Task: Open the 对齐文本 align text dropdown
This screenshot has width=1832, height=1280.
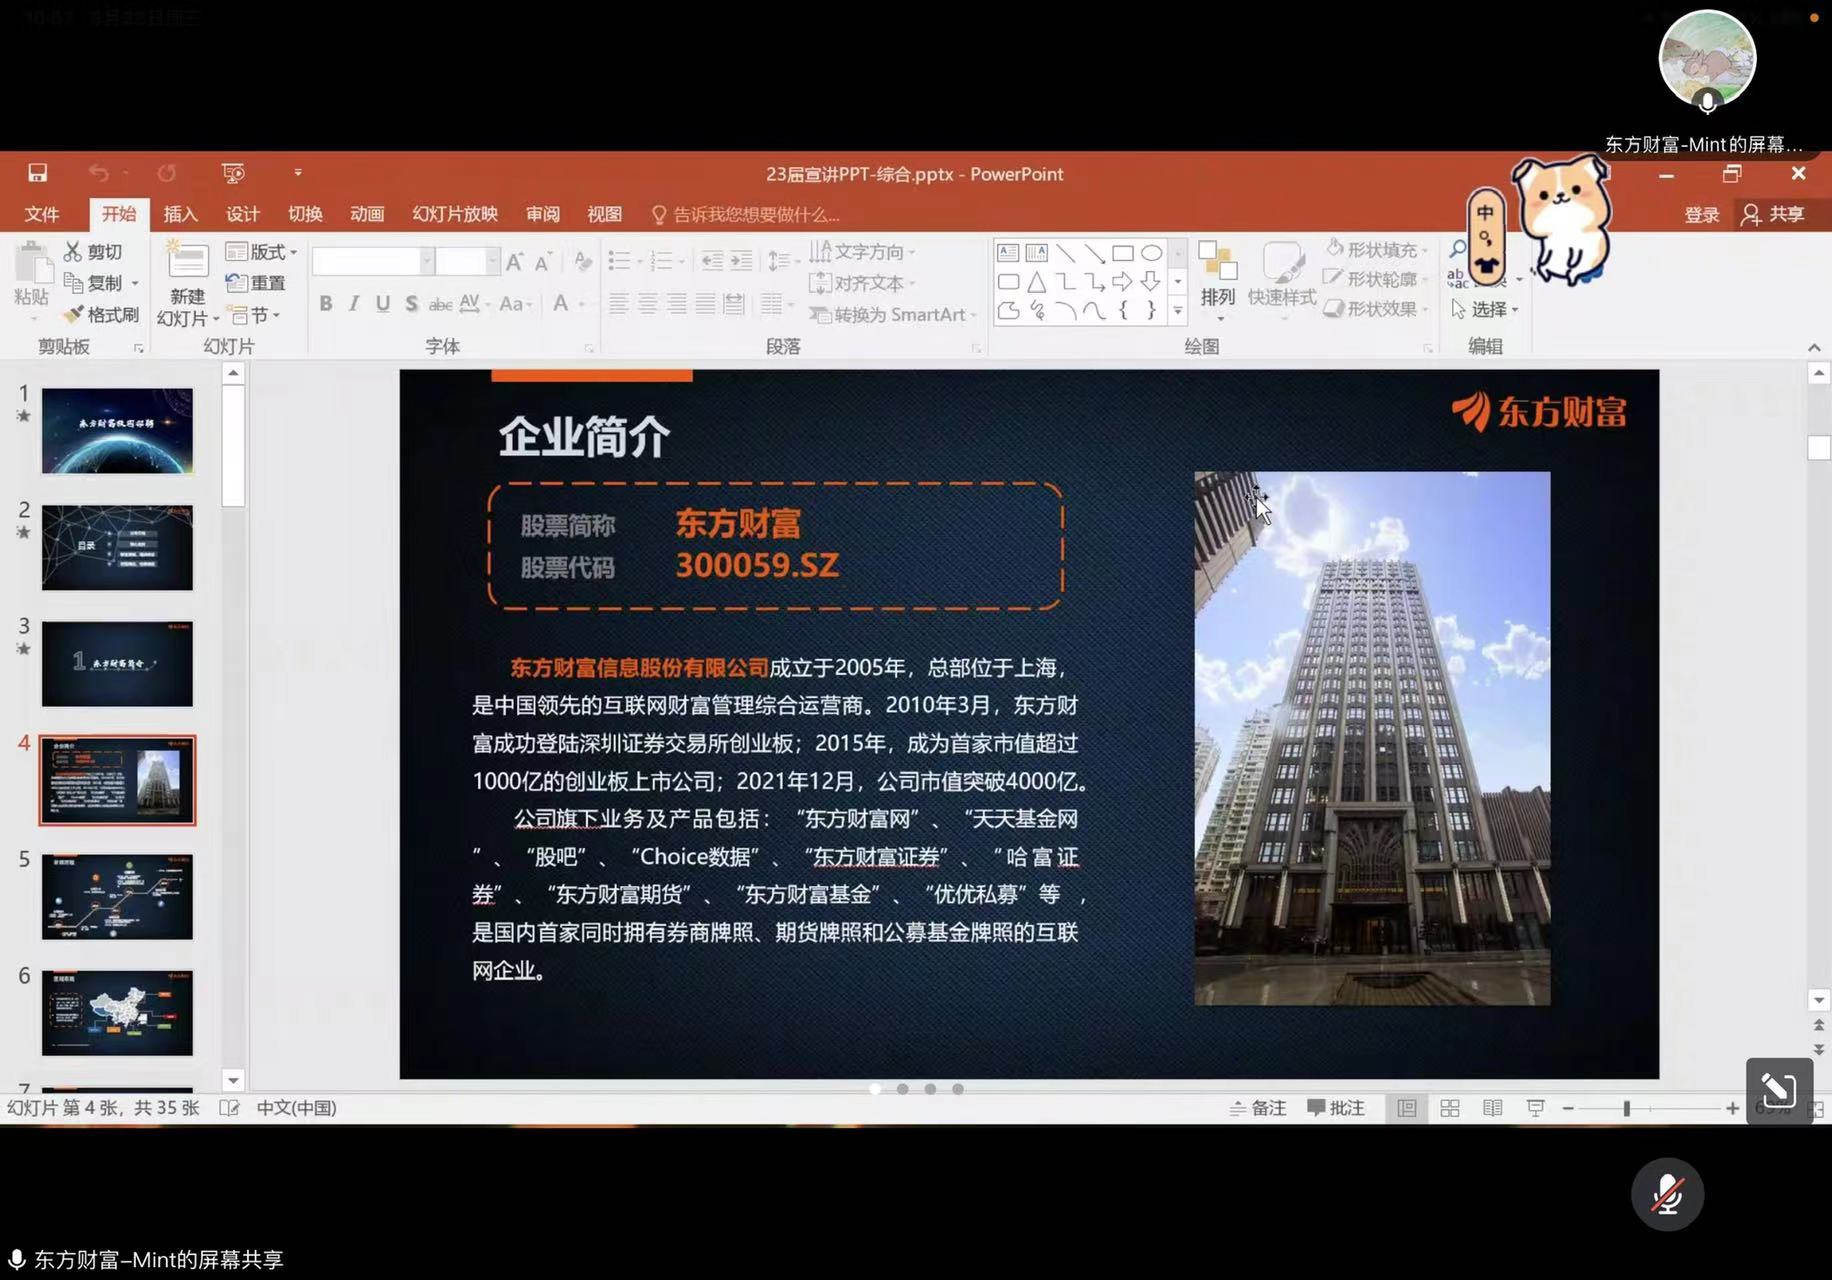Action: [862, 283]
